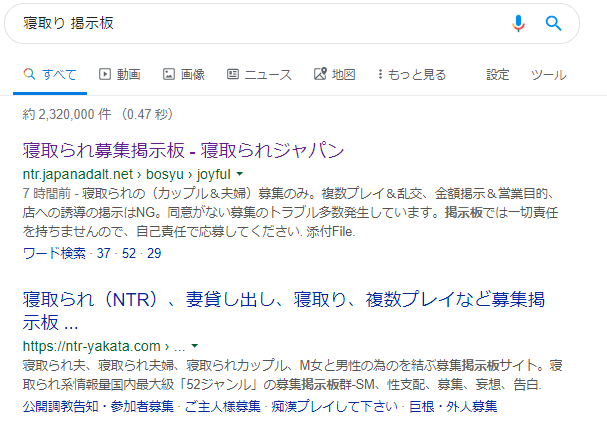Select the すべて tab

tap(50, 74)
